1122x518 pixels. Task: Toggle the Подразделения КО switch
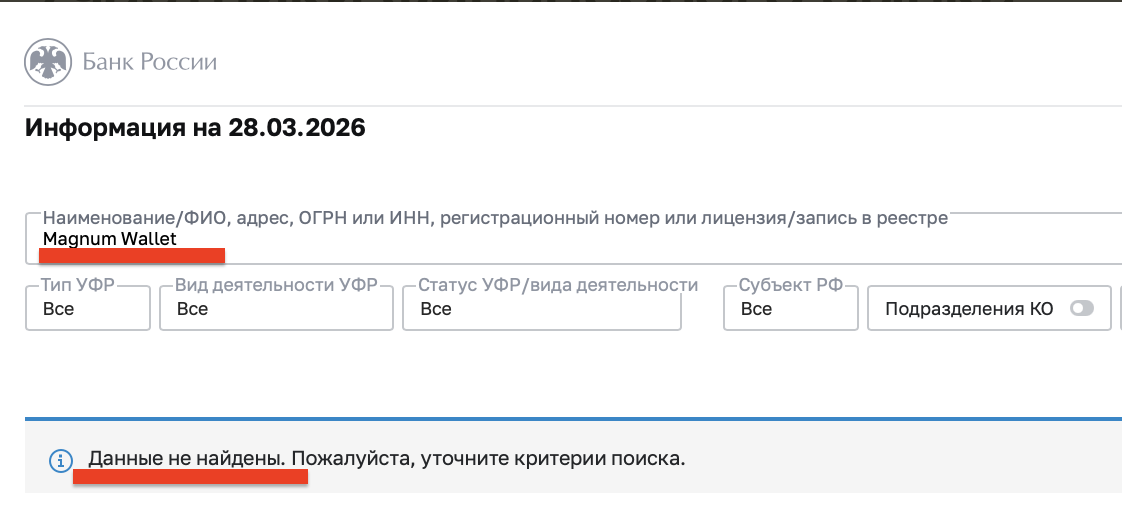(1081, 309)
